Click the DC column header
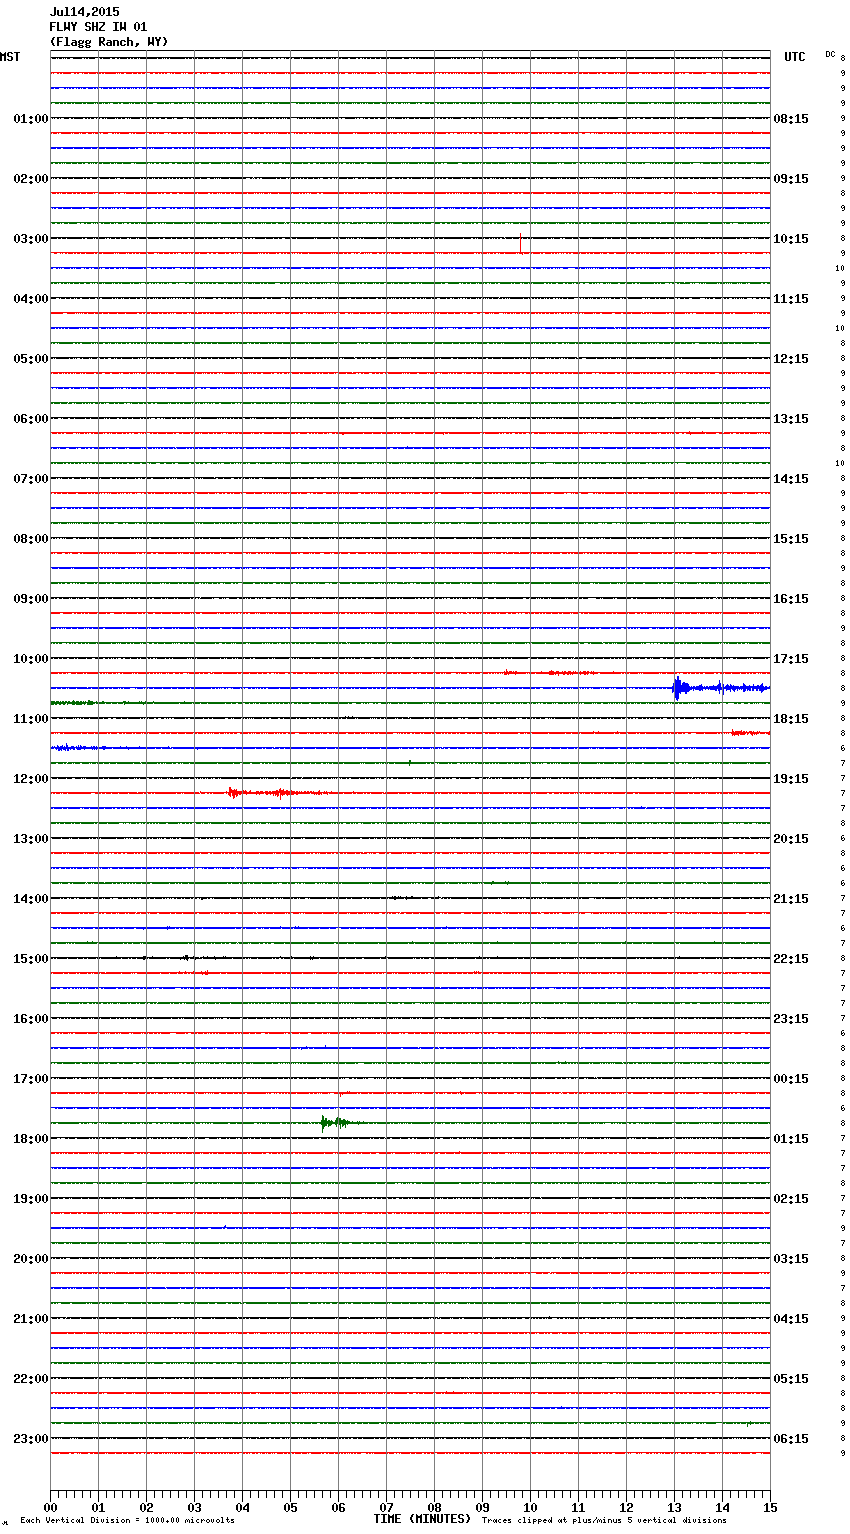850x1534 pixels. [830, 54]
